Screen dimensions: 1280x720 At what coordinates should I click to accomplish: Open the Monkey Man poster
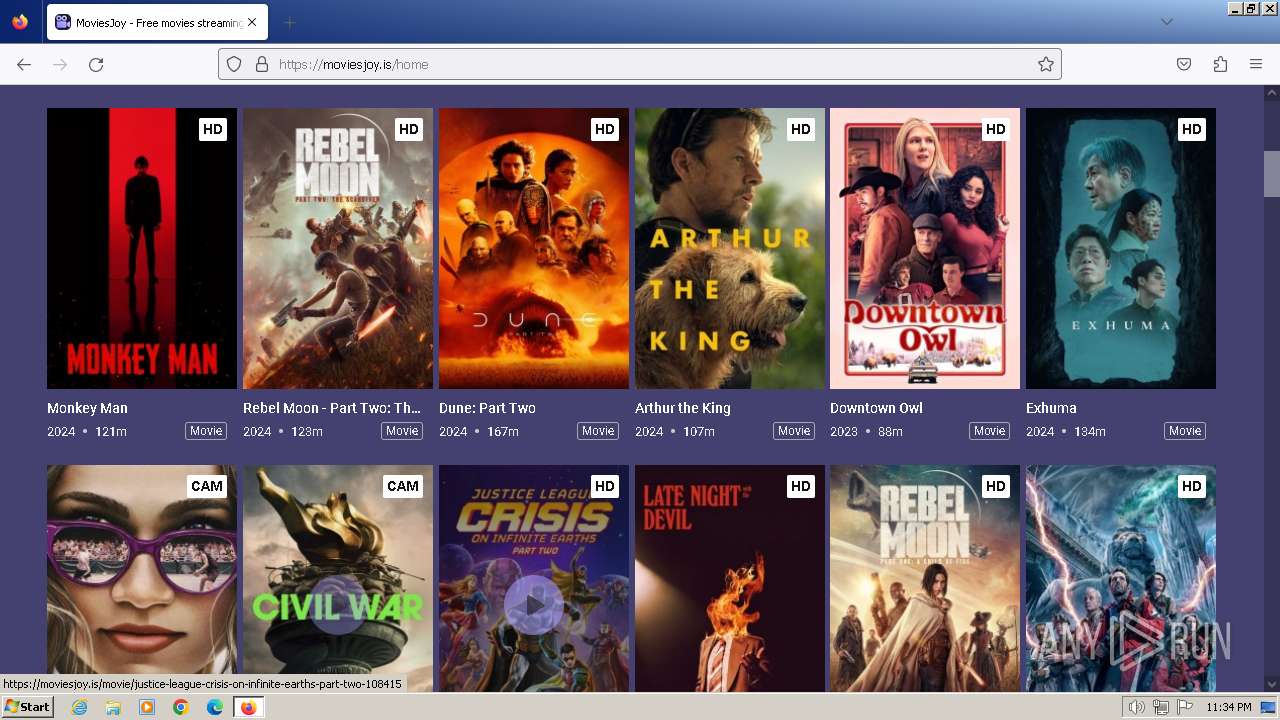(142, 248)
